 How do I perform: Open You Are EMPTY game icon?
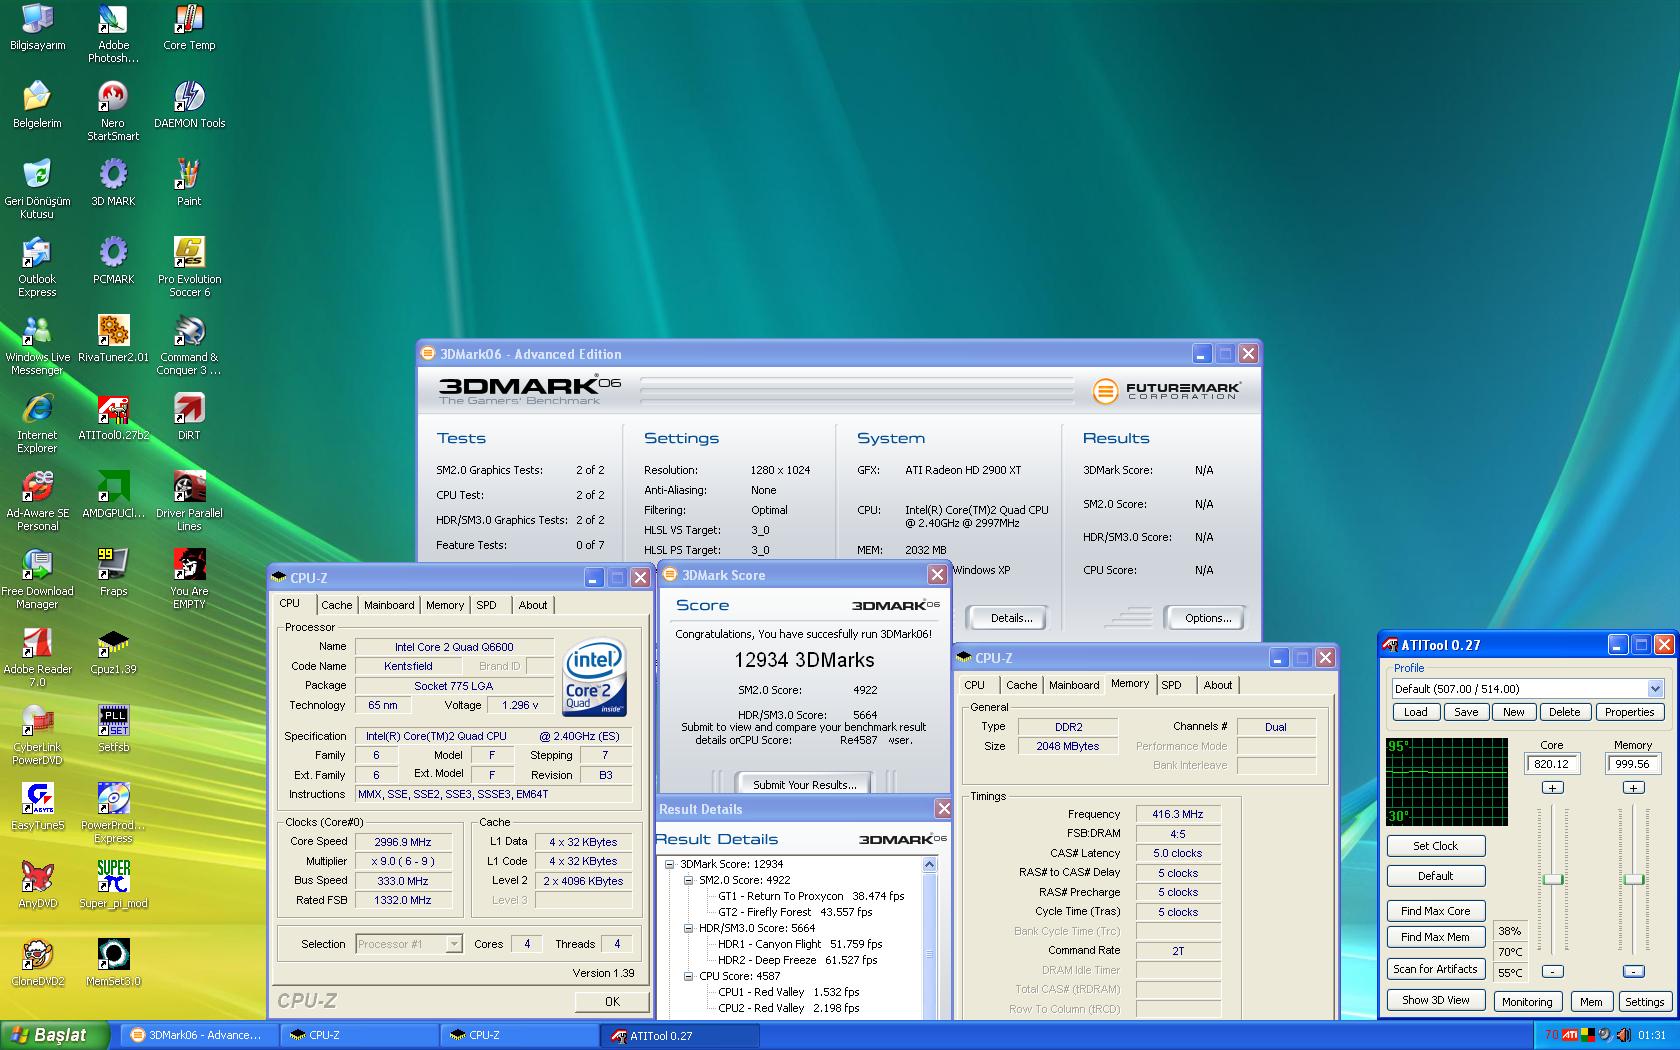(x=189, y=579)
